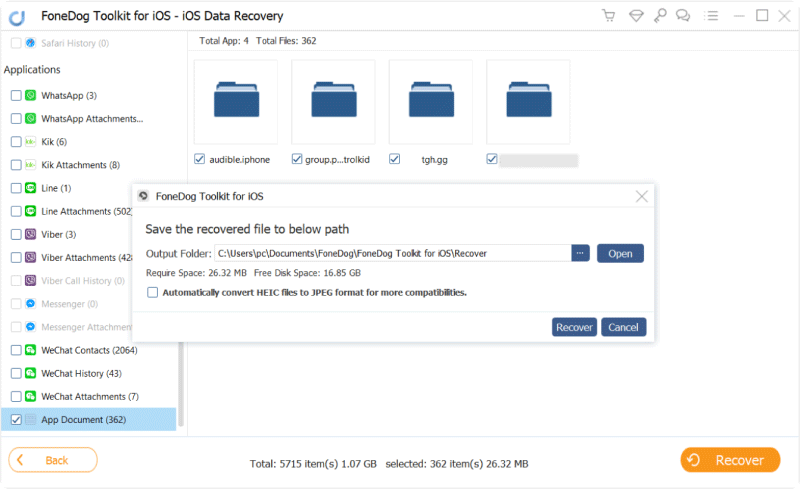
Task: Uncheck the audible.iphone checkbox
Action: [x=199, y=159]
